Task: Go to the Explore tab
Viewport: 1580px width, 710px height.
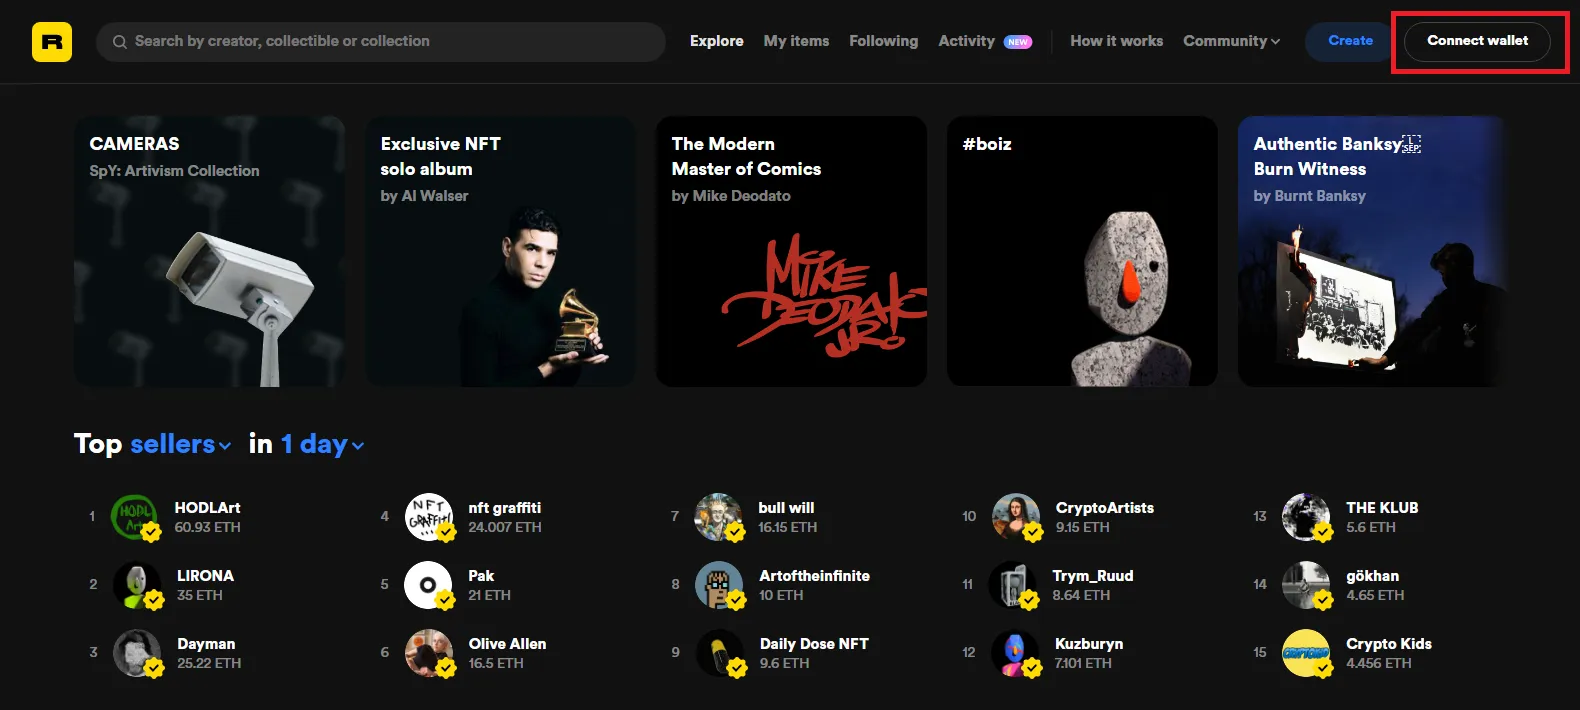Action: [716, 41]
